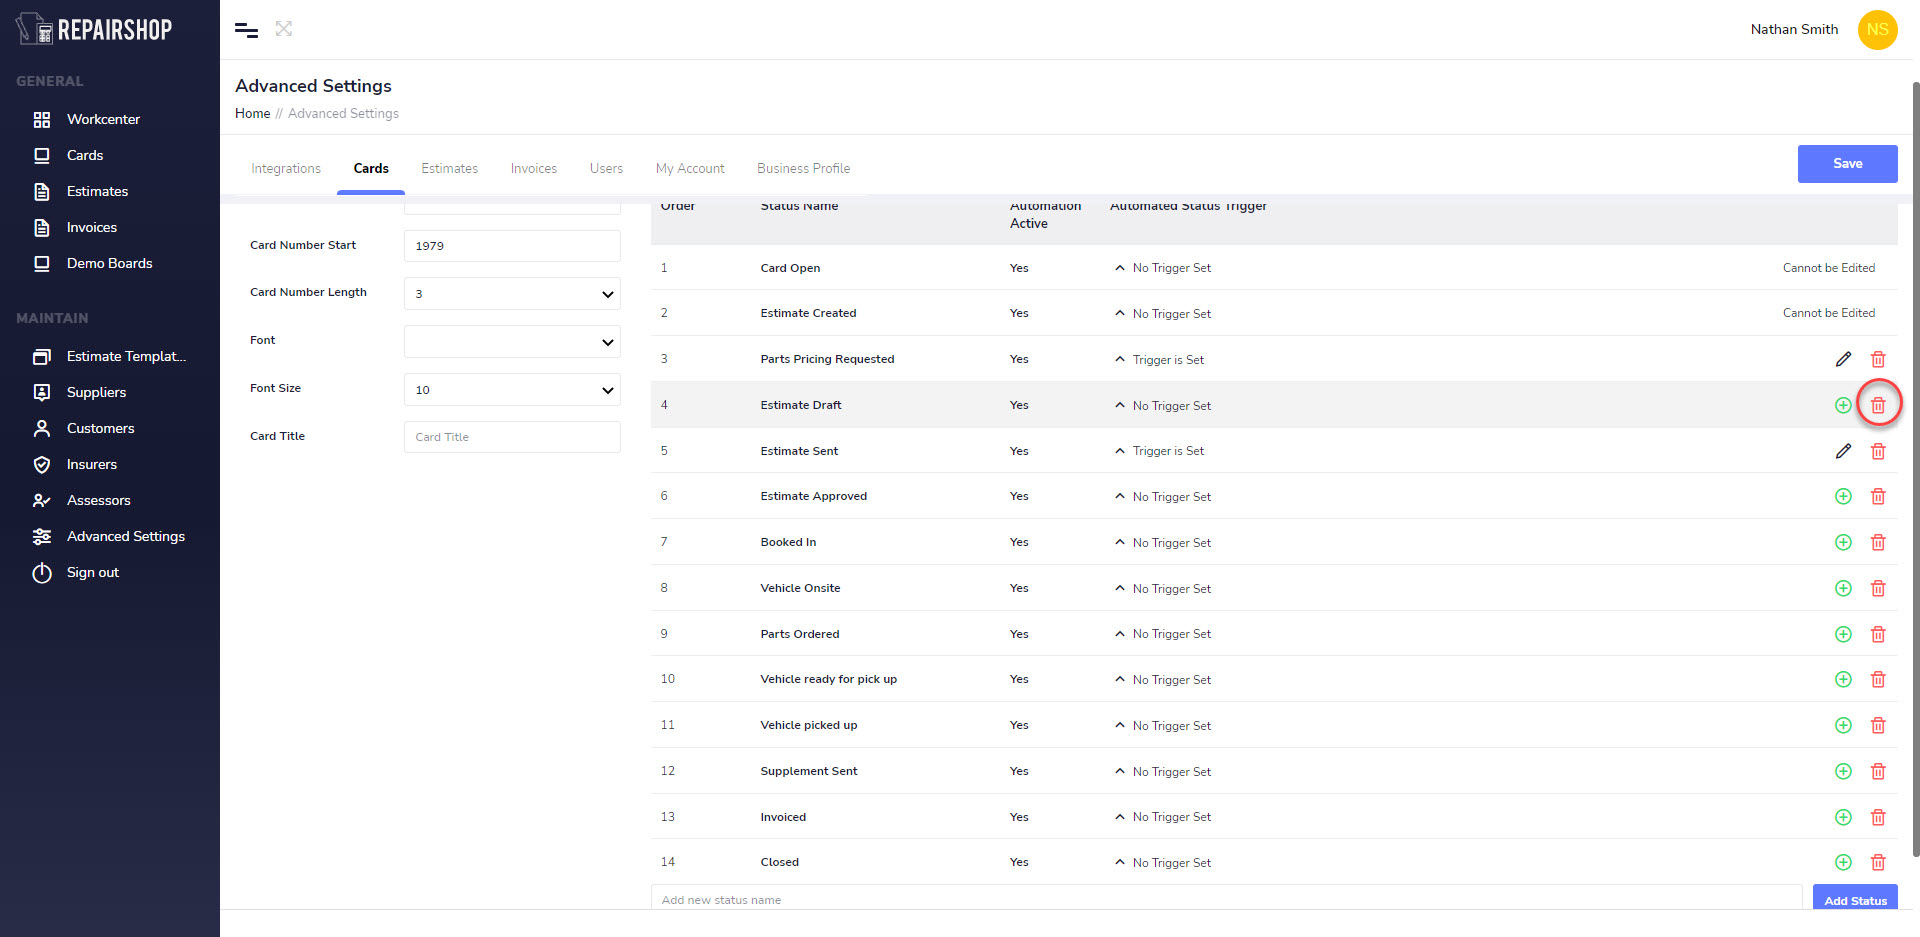
Task: Collapse Parts Pricing Requested trigger chevron
Action: click(1120, 359)
